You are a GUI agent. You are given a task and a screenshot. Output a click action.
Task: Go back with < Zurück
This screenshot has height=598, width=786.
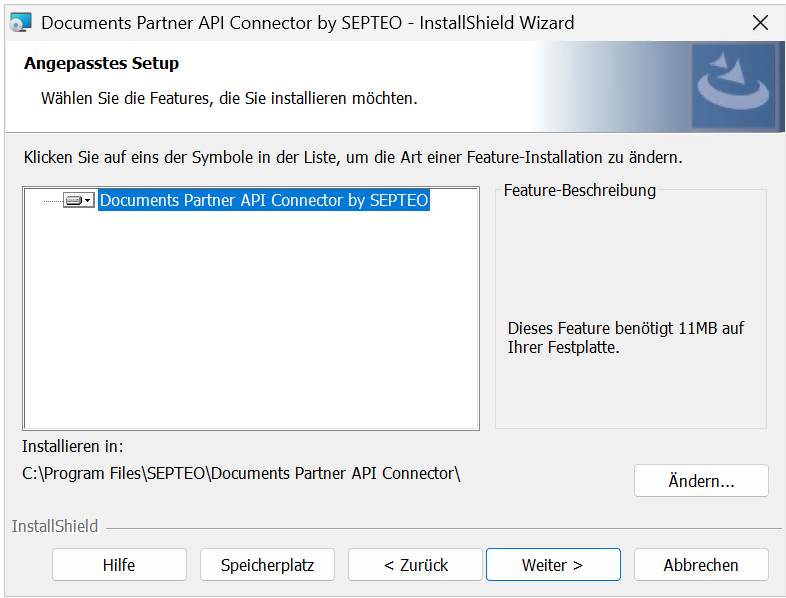(415, 565)
